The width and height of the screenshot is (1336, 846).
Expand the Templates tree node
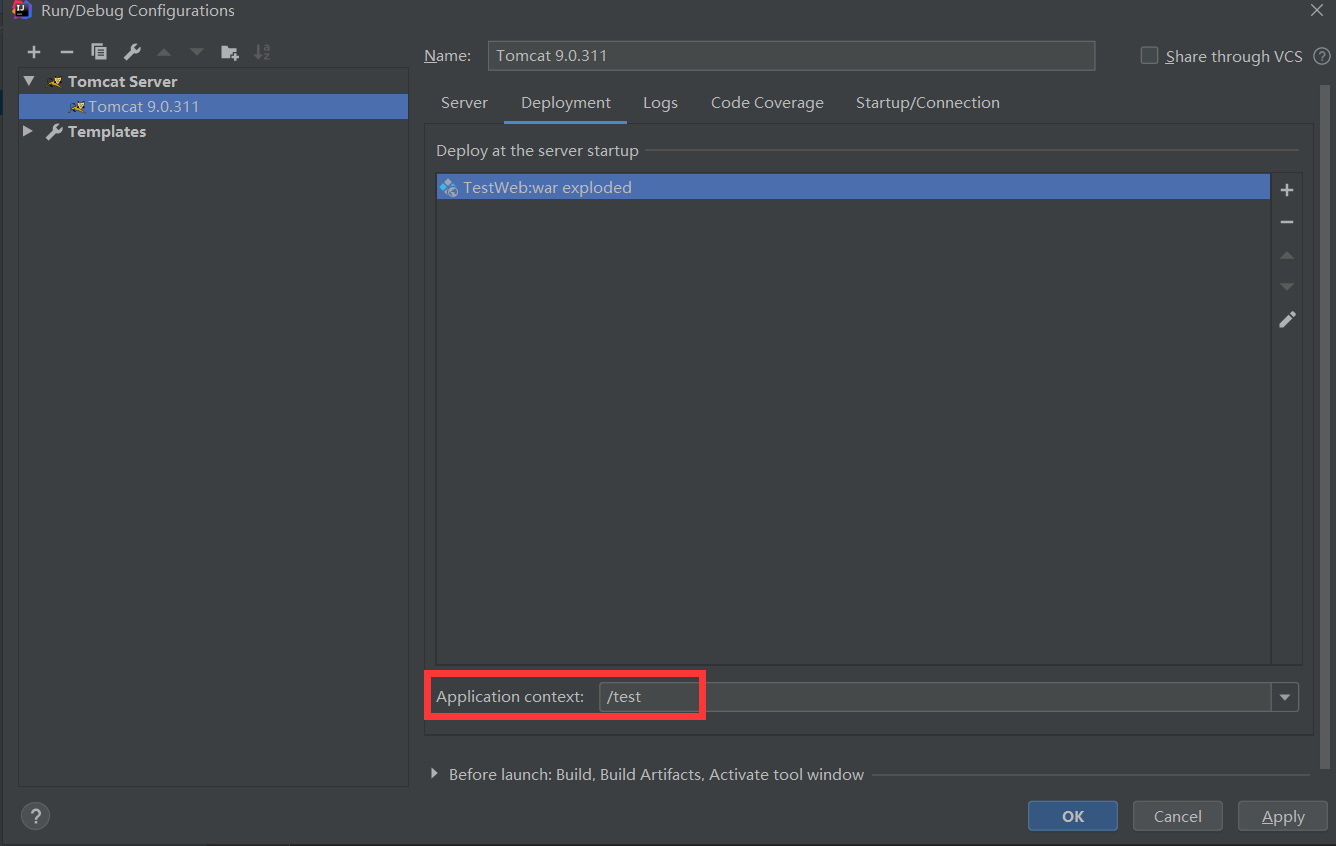[28, 131]
